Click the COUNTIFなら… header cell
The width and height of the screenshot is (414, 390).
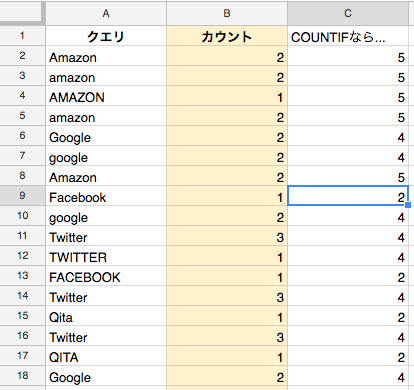point(348,36)
